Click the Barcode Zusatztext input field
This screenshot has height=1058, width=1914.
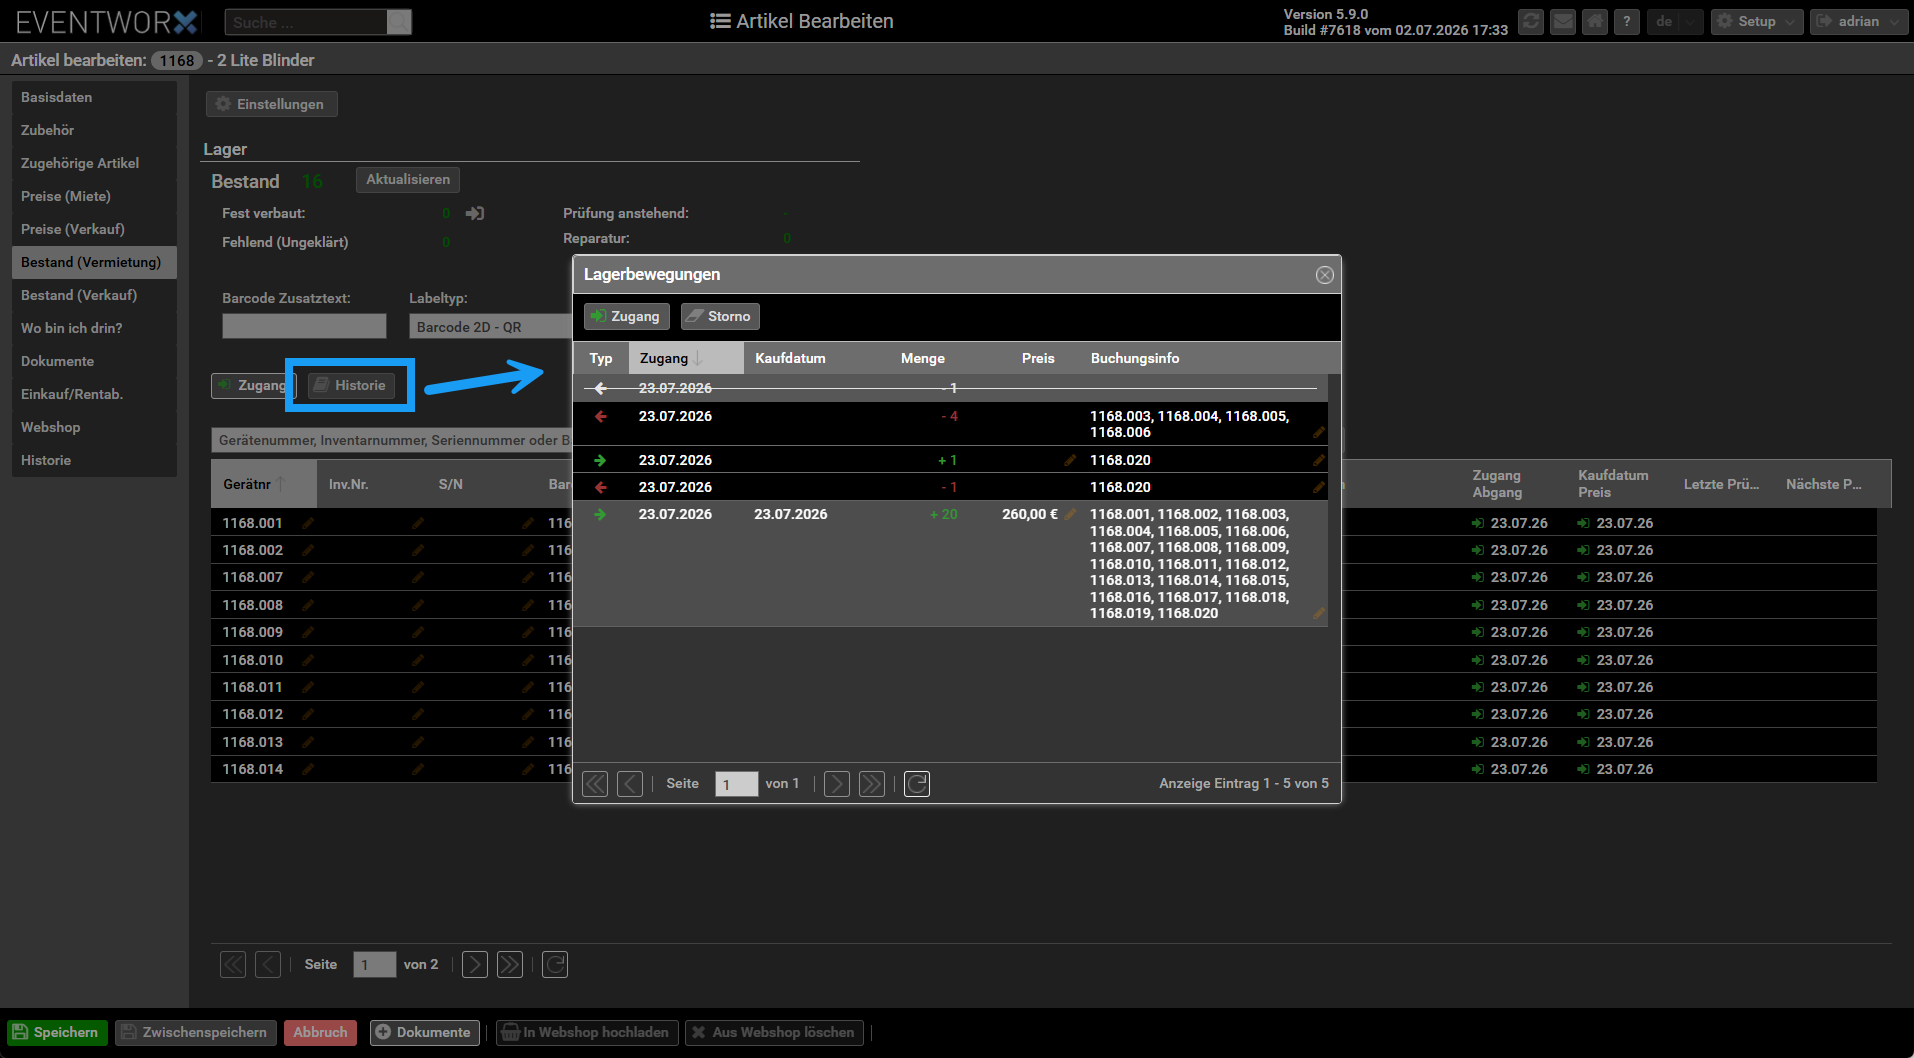pyautogui.click(x=304, y=326)
